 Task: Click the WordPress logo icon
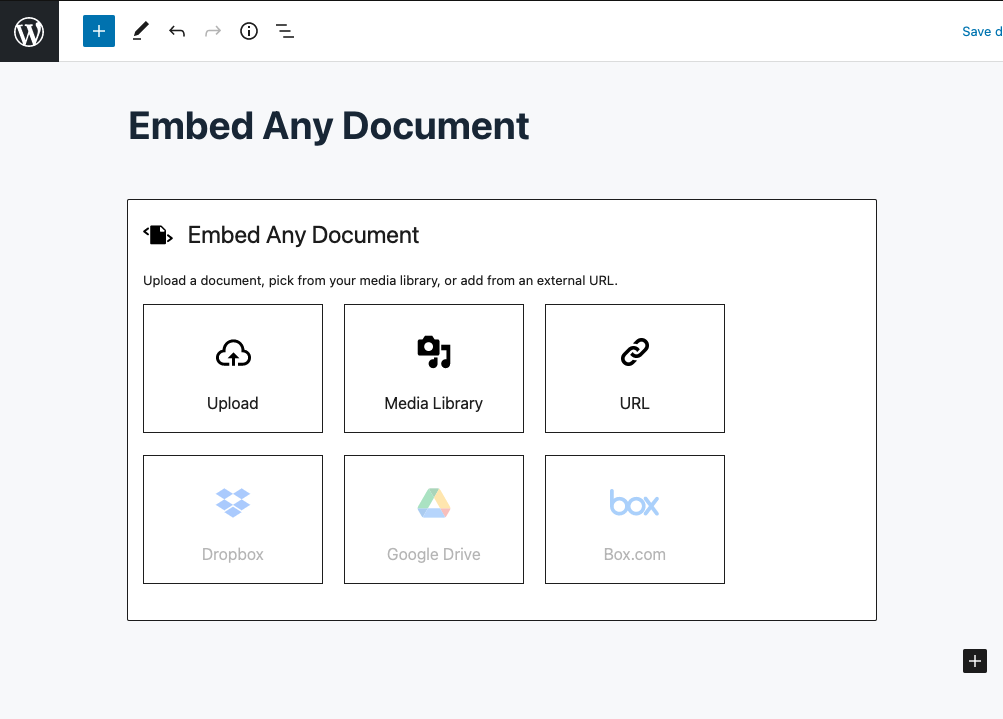tap(28, 31)
